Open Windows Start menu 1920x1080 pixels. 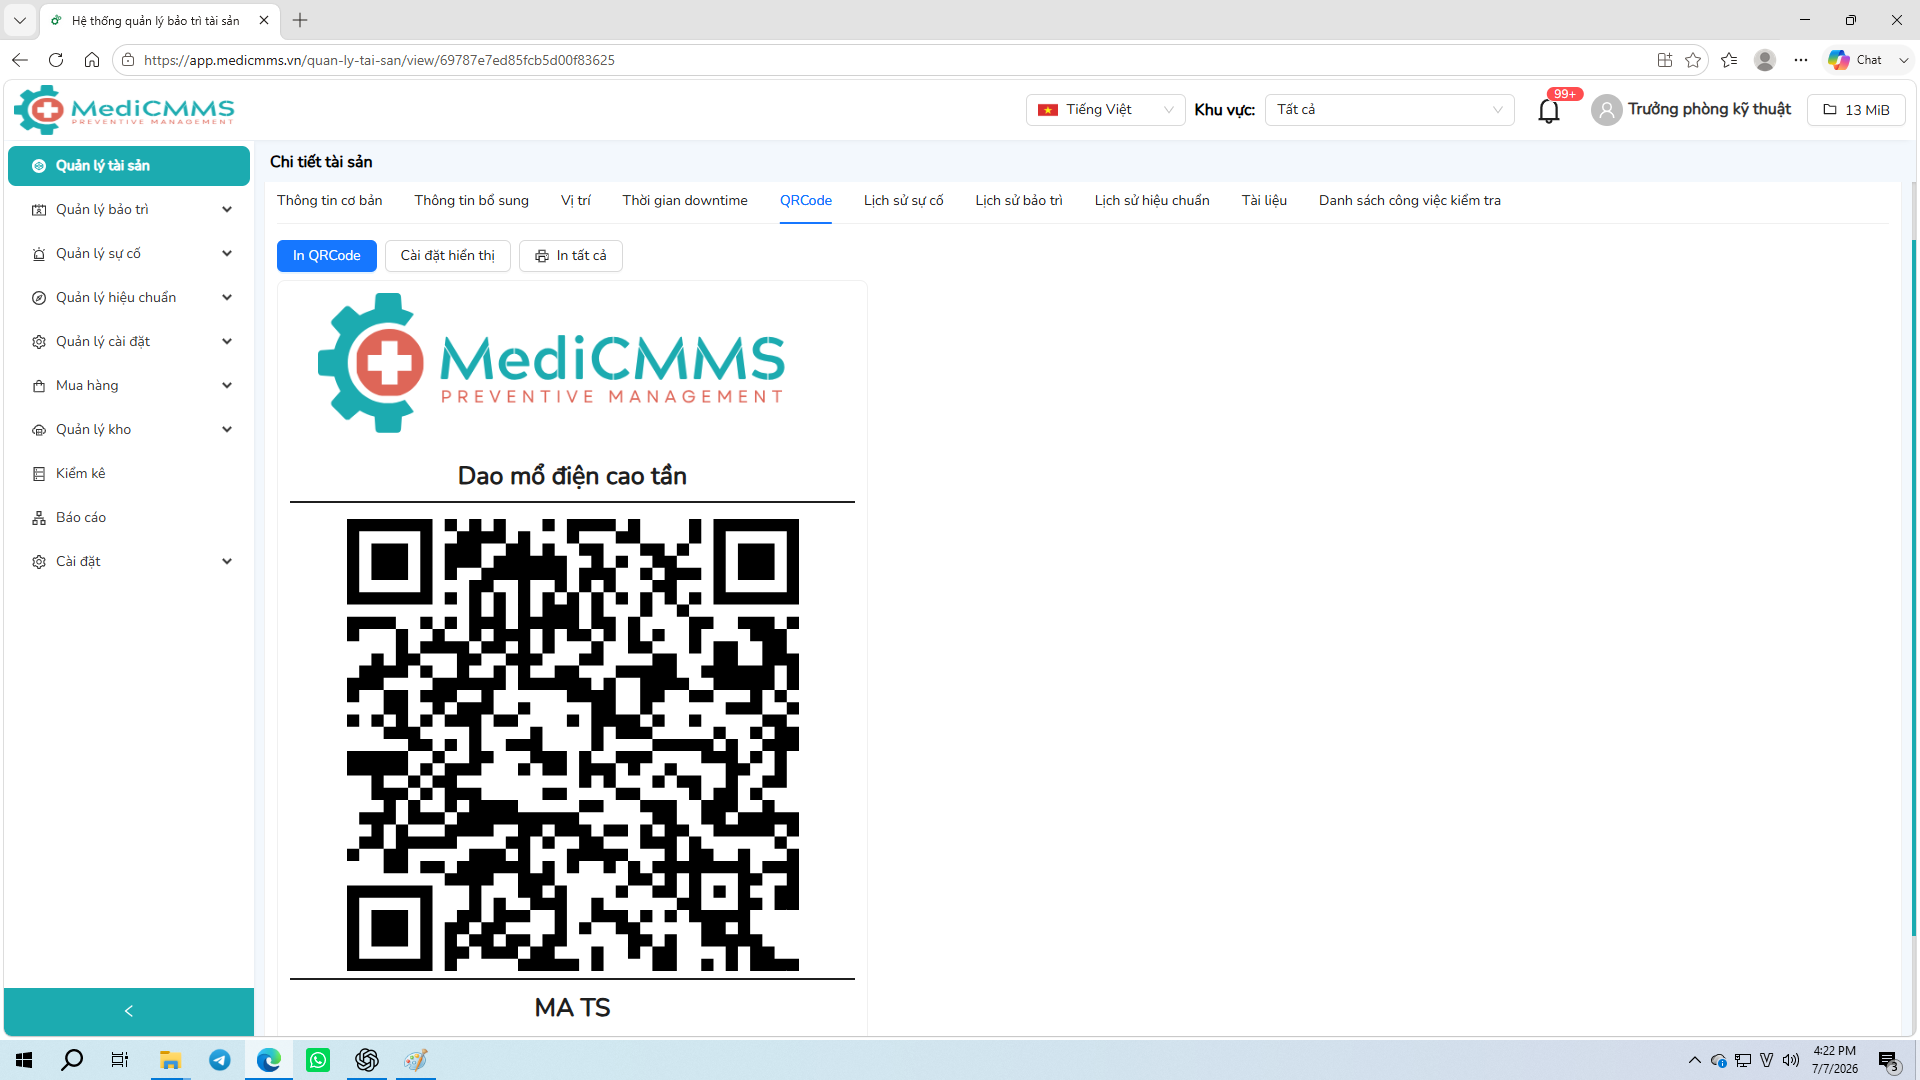(x=24, y=1060)
